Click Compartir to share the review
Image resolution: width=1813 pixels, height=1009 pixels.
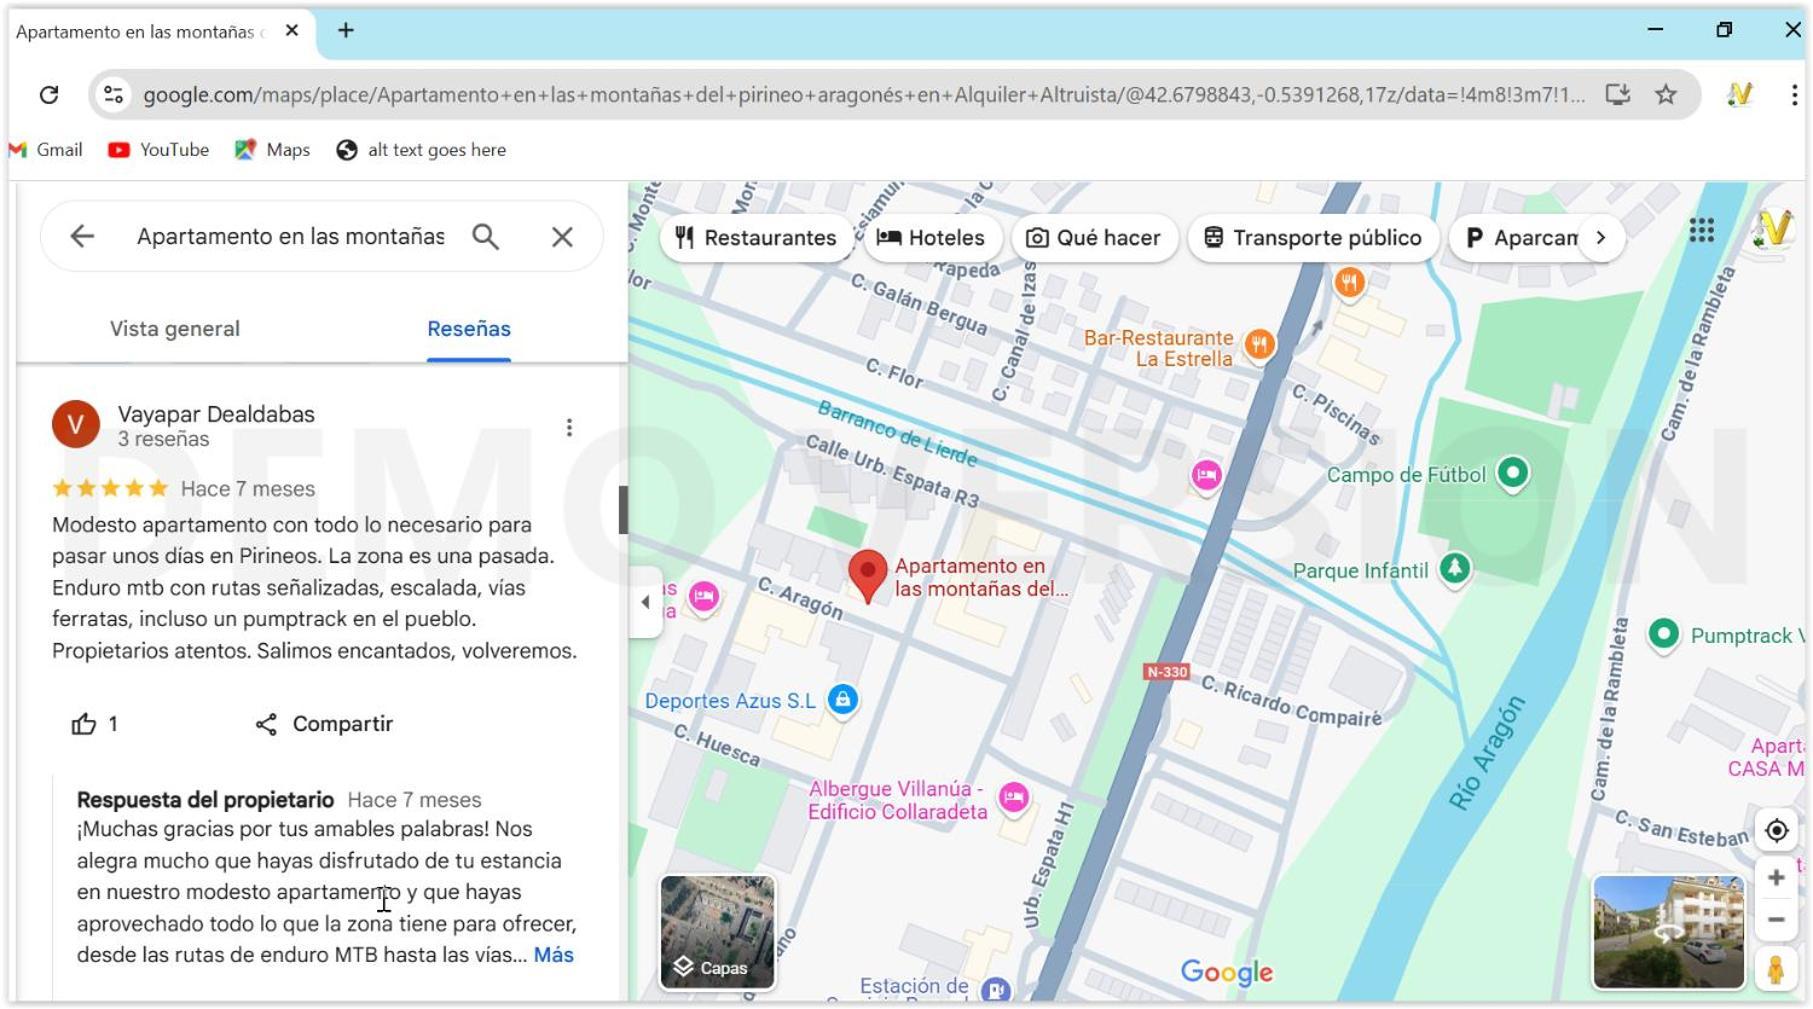(x=323, y=724)
